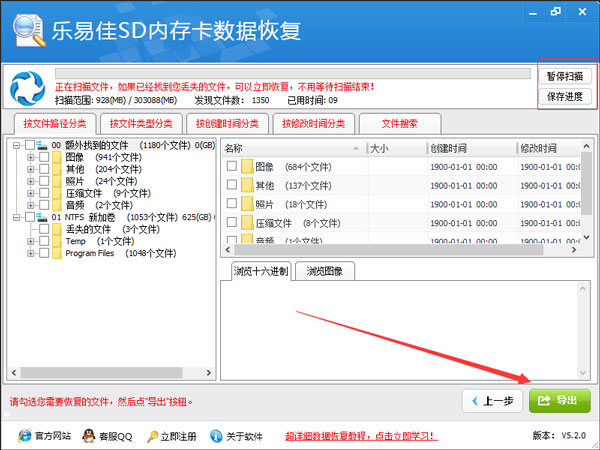Click folder icon of 丢失的文件 in tree
Image resolution: width=600 pixels, height=450 pixels.
[57, 229]
